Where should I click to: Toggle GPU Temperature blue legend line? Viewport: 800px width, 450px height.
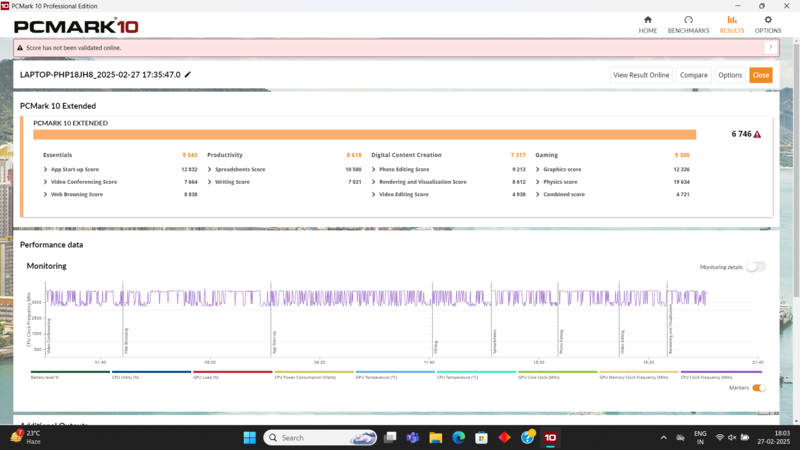coord(395,374)
